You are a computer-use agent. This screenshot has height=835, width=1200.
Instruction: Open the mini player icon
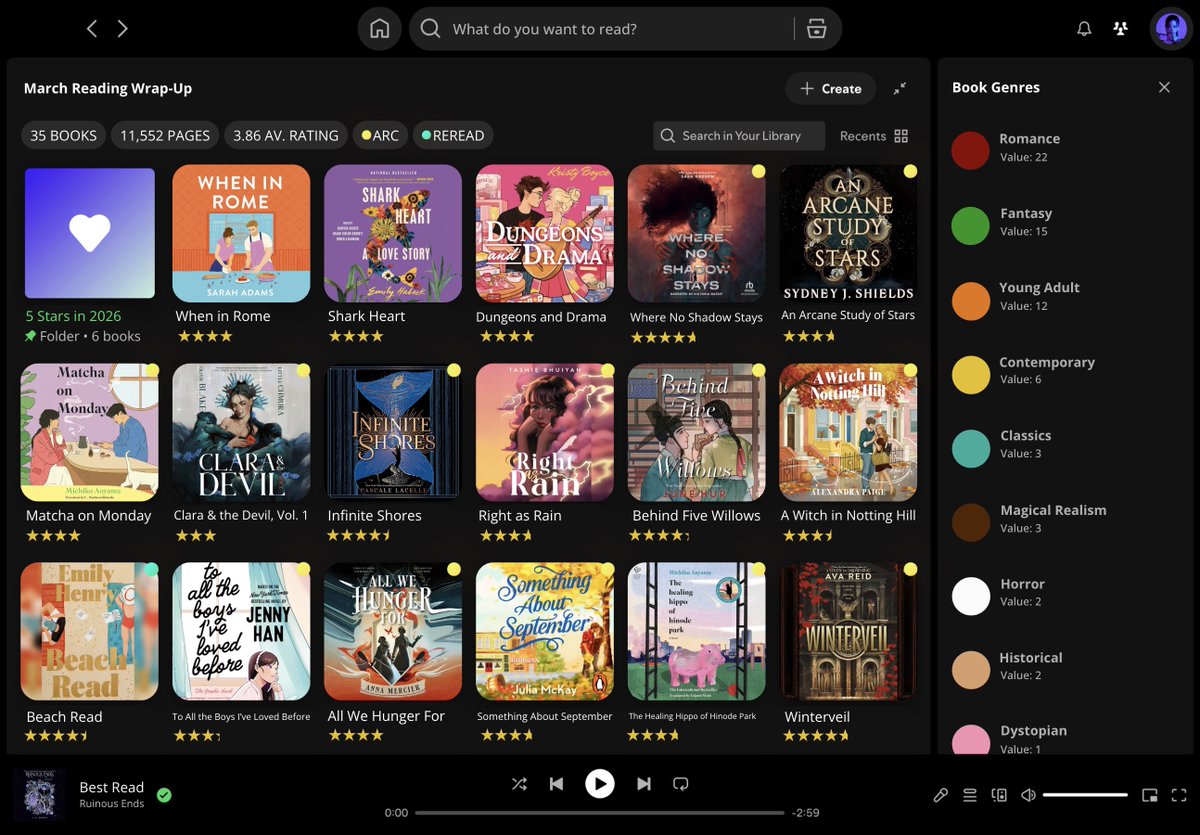[x=1150, y=795]
